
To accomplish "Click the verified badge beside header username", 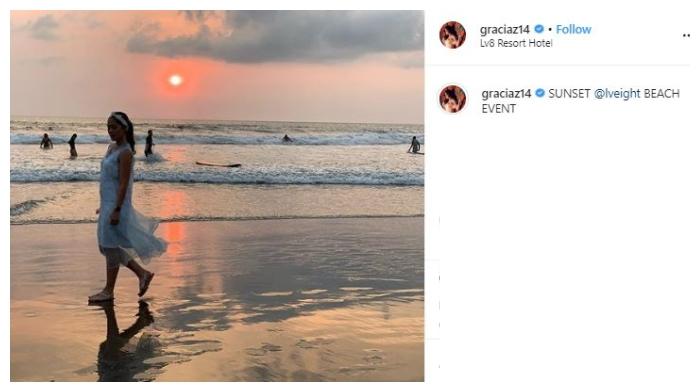I will 539,29.
